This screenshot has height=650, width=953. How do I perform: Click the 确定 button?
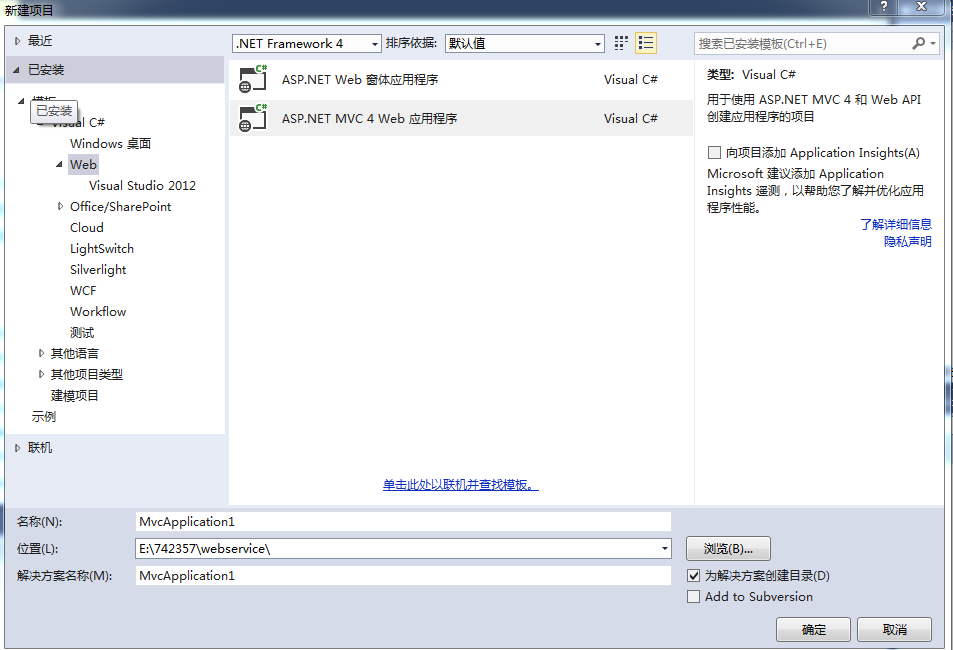(x=813, y=629)
